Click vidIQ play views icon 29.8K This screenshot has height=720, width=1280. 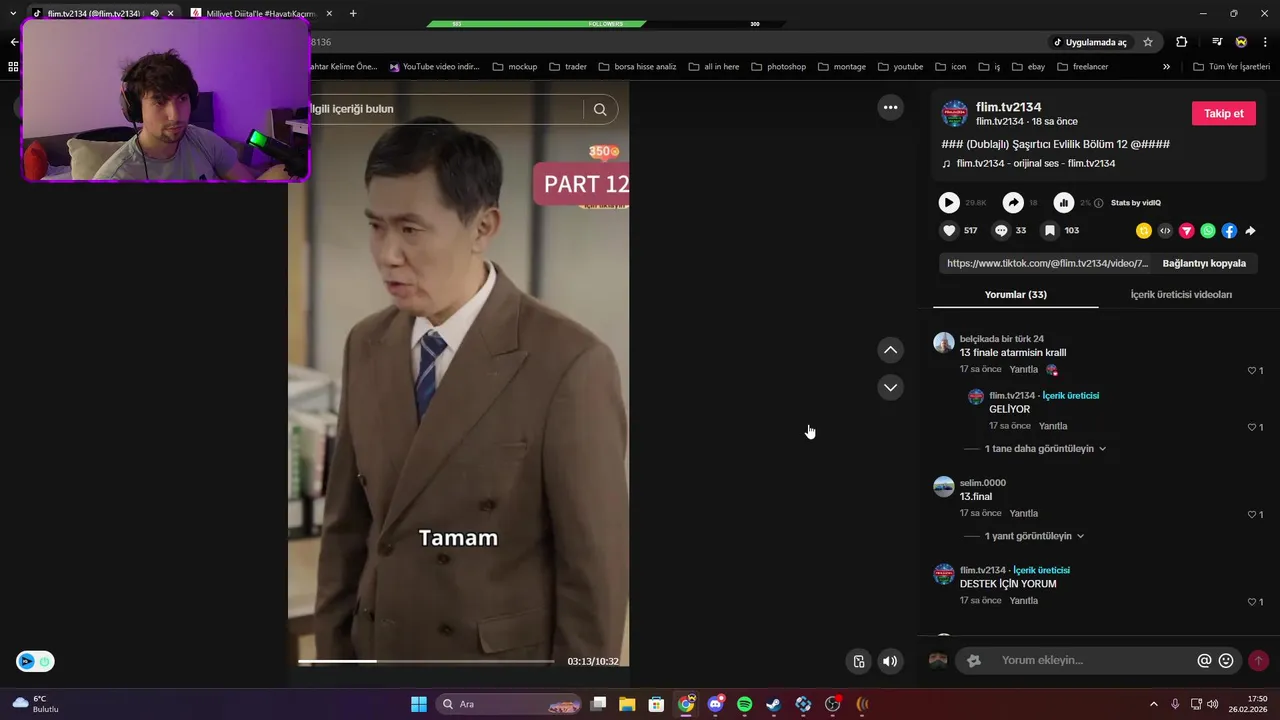[x=949, y=203]
